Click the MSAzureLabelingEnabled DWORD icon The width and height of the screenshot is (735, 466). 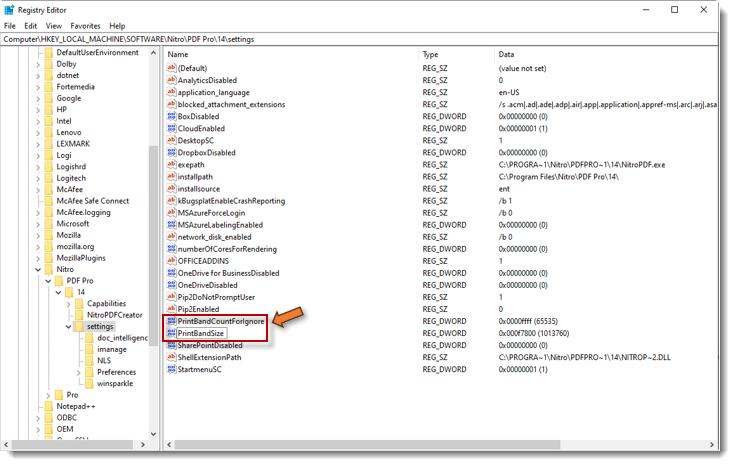pyautogui.click(x=172, y=225)
